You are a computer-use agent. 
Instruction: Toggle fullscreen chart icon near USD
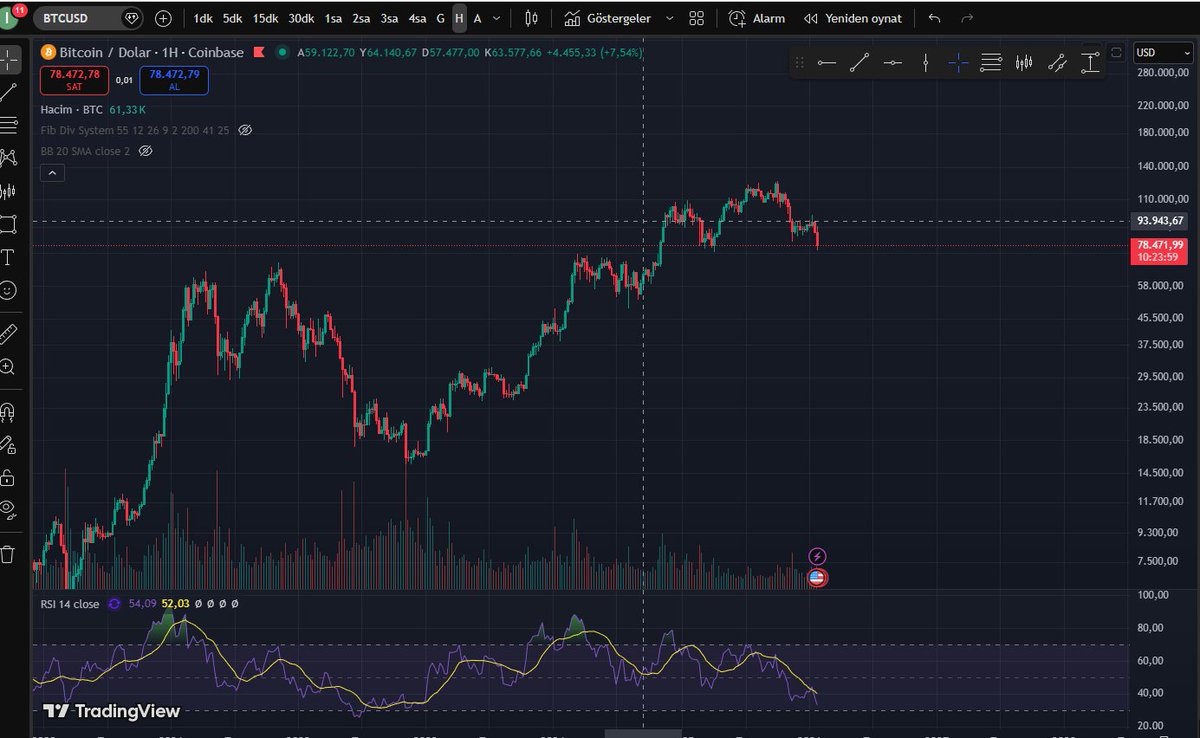(x=1117, y=52)
